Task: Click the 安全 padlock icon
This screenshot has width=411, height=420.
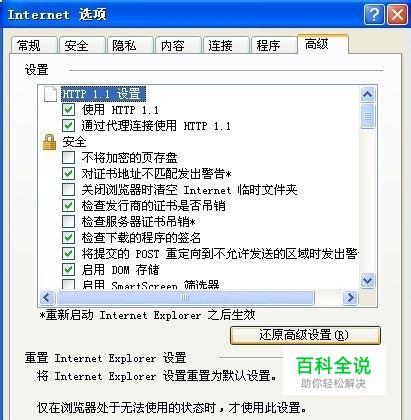Action: click(49, 142)
